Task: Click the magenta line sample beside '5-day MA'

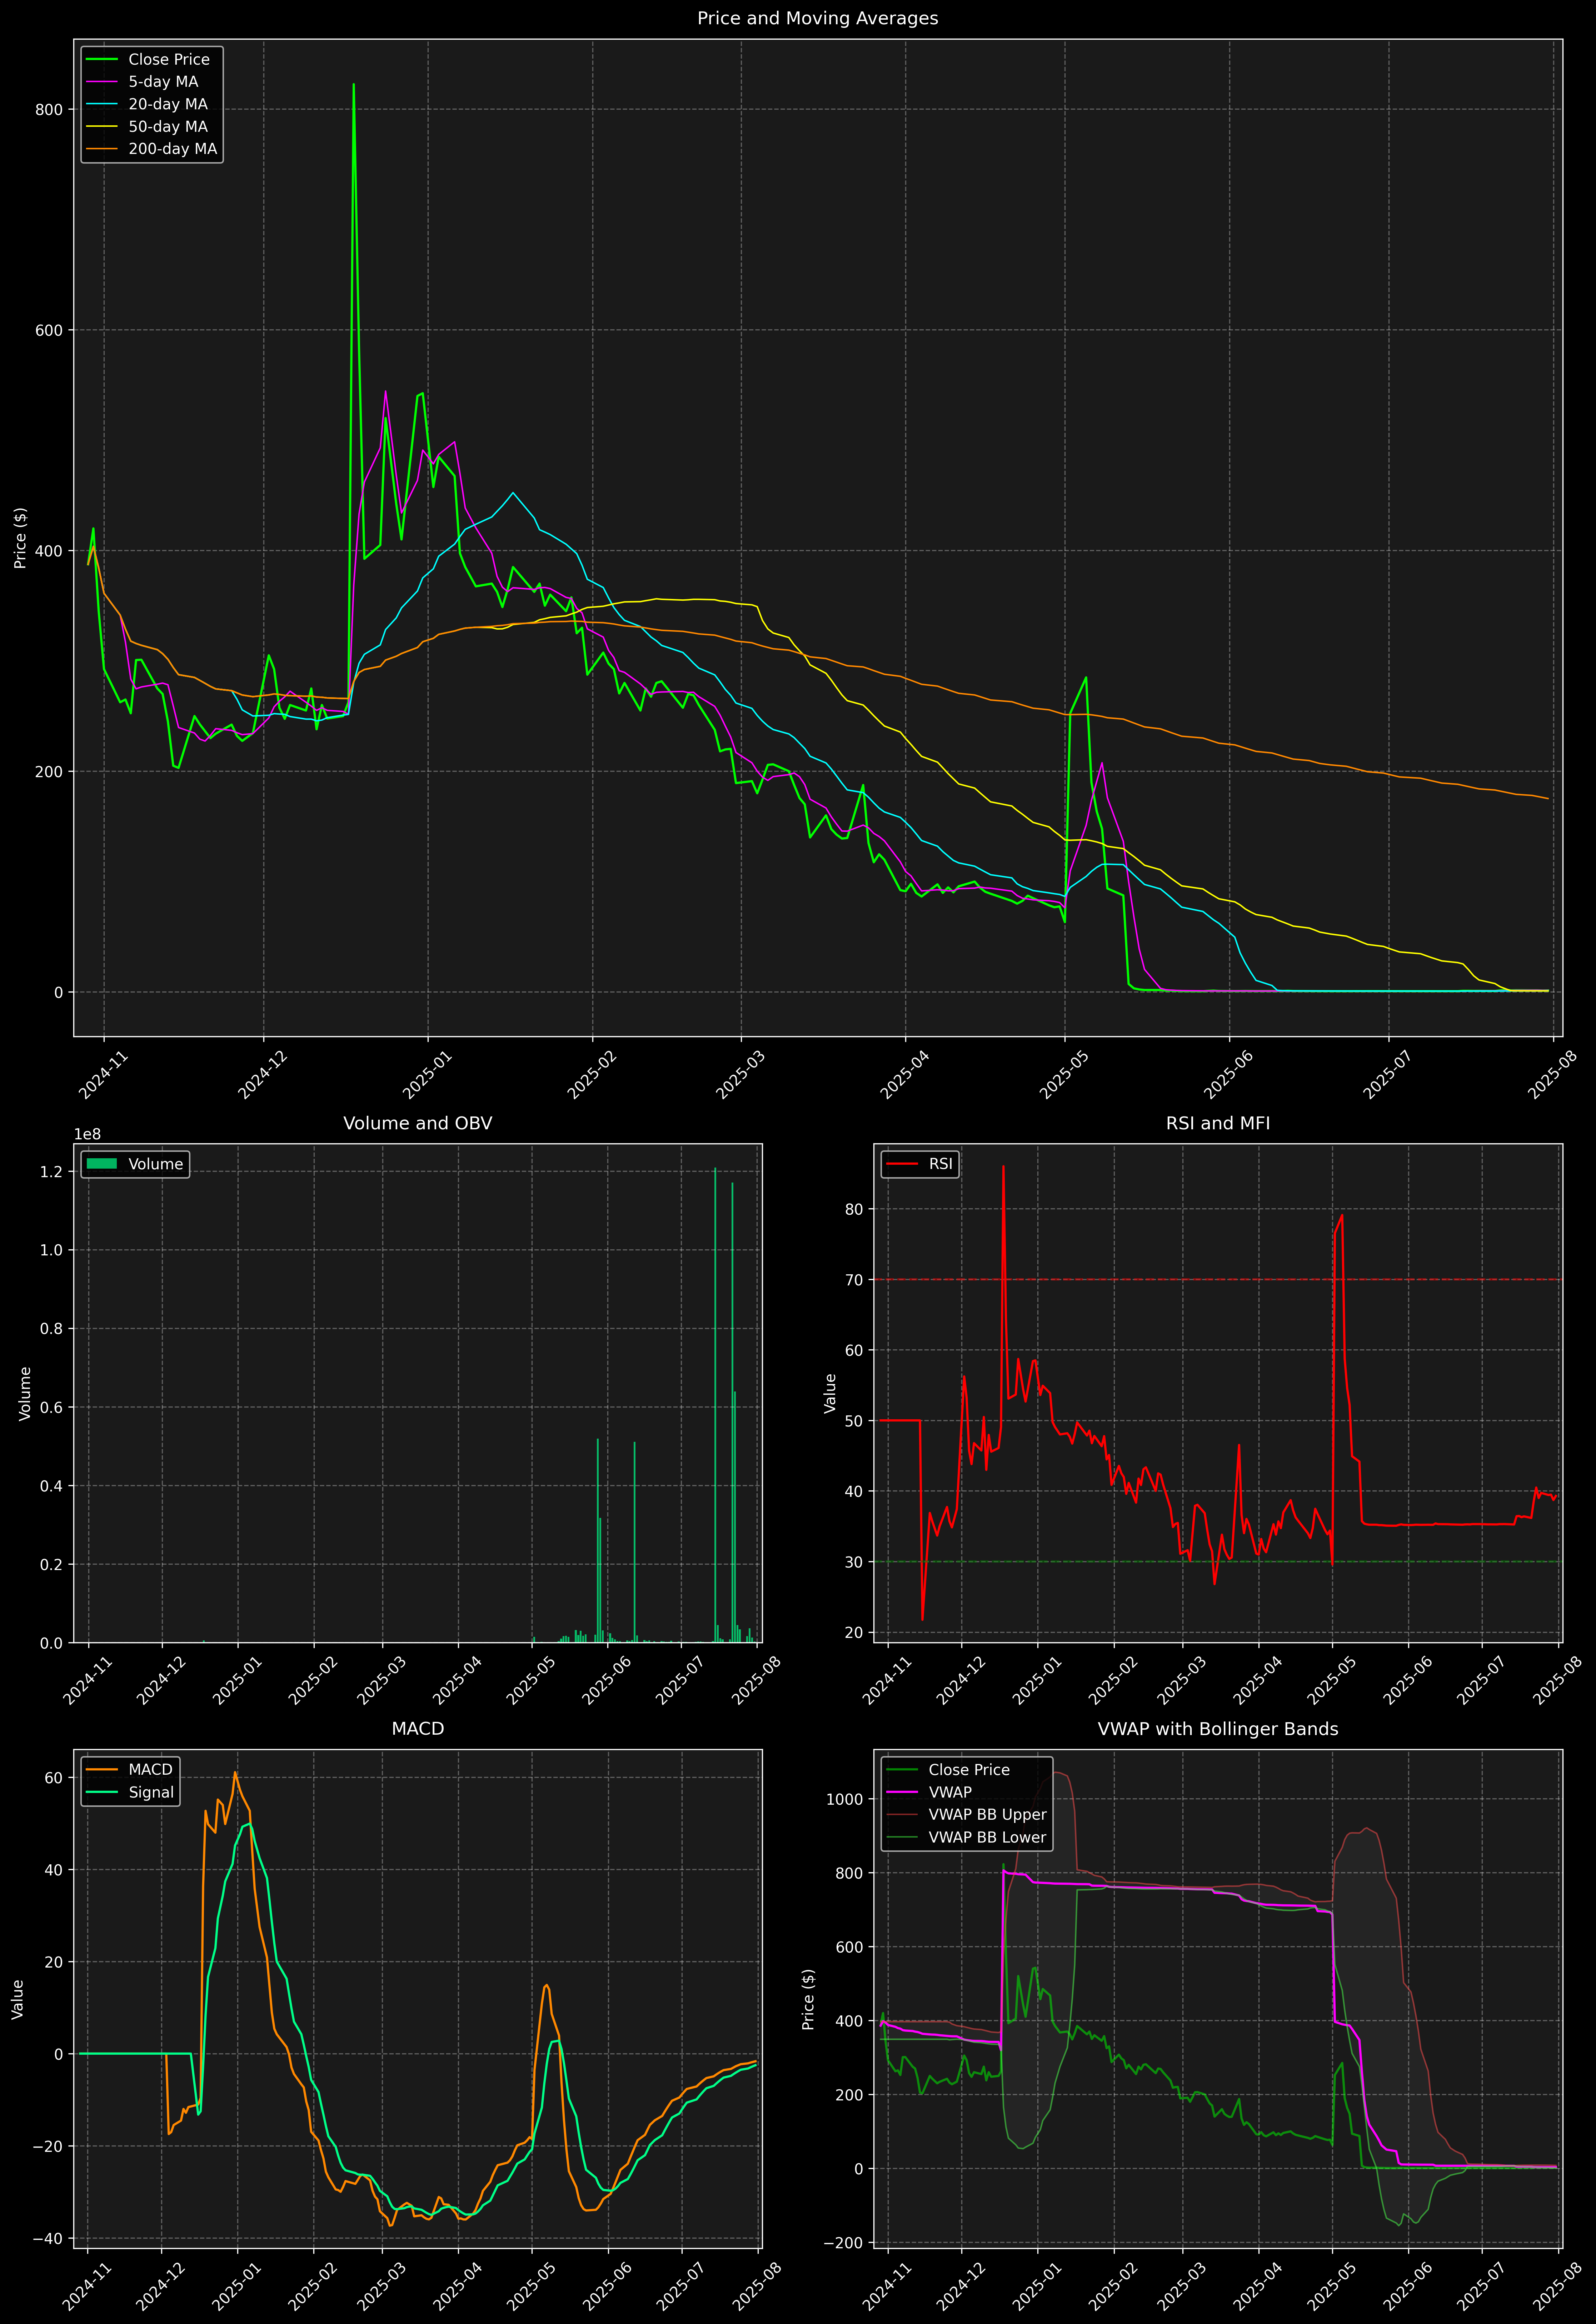Action: point(102,82)
